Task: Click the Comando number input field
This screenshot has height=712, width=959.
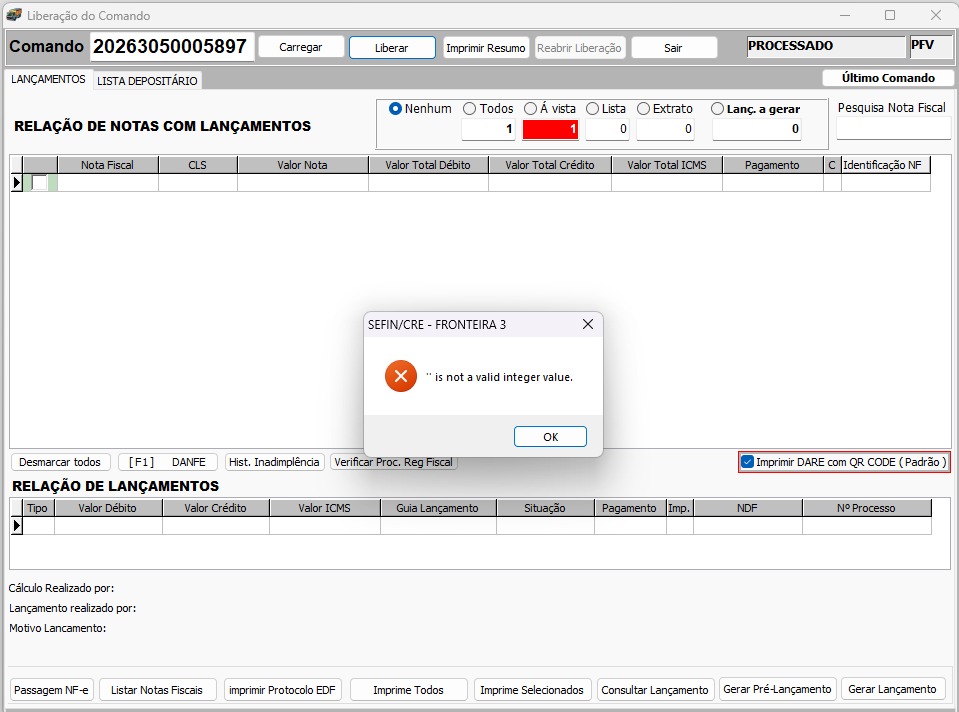Action: click(171, 47)
